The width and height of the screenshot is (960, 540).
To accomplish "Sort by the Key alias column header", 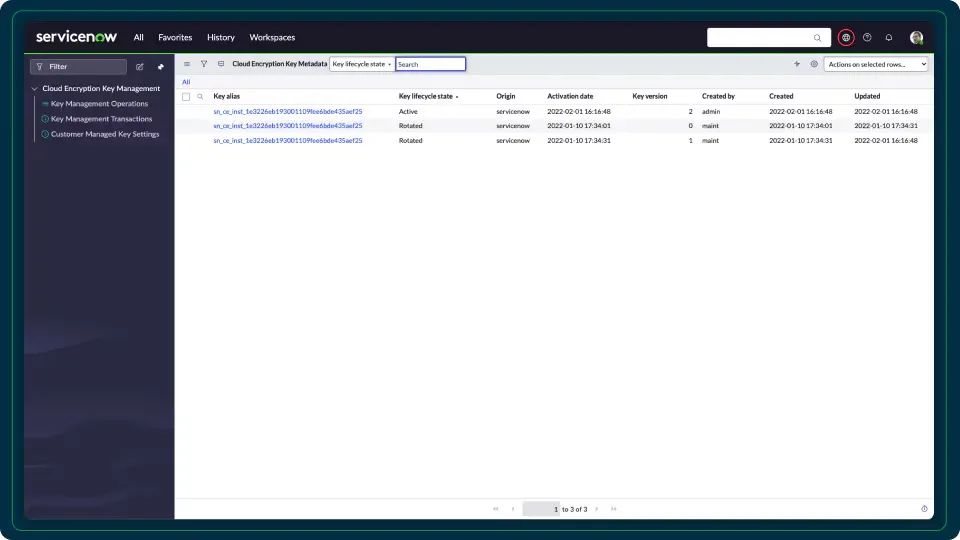I will 227,96.
